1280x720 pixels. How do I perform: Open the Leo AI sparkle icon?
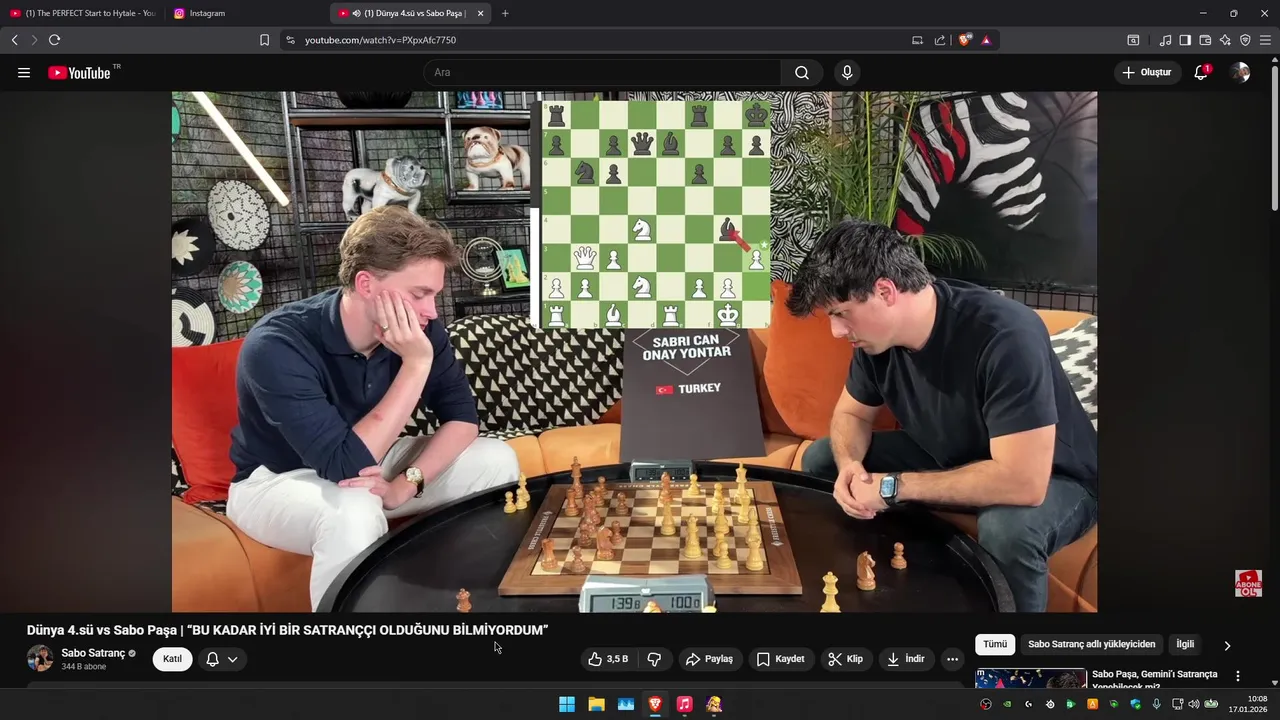click(x=1225, y=40)
